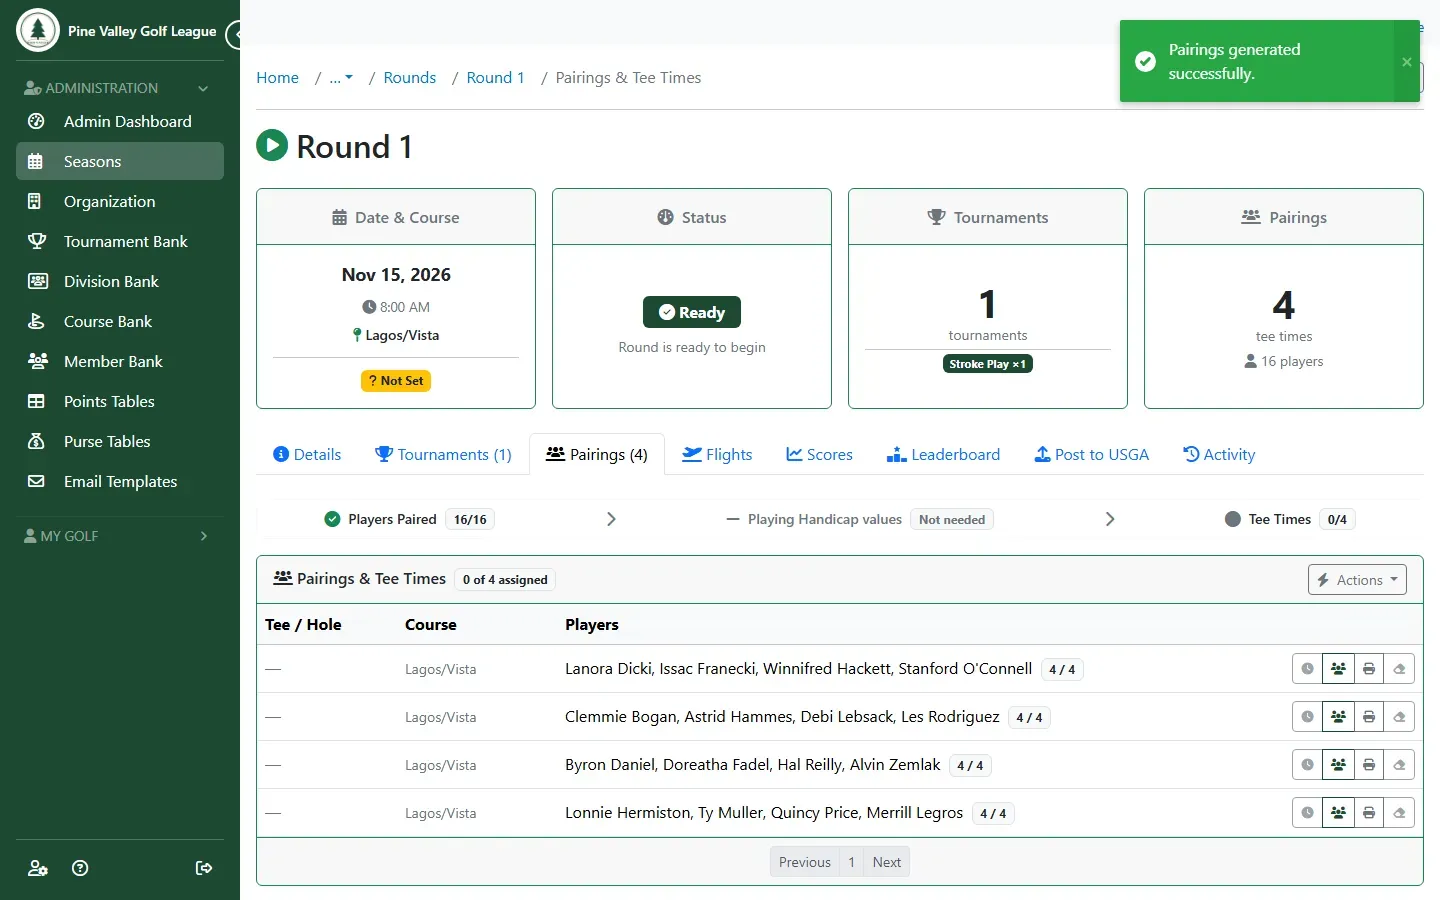Switch to the Tournaments (1) tab
The width and height of the screenshot is (1440, 900).
tap(443, 454)
